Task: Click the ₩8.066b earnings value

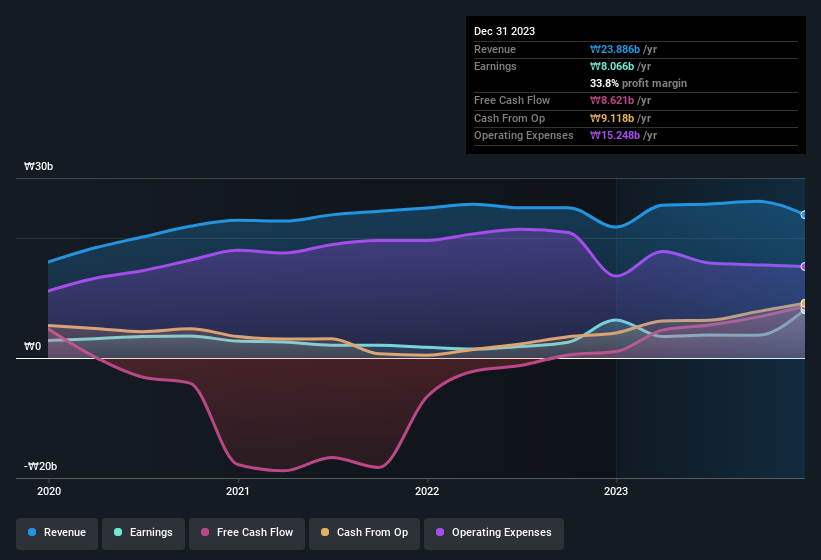Action: [612, 66]
